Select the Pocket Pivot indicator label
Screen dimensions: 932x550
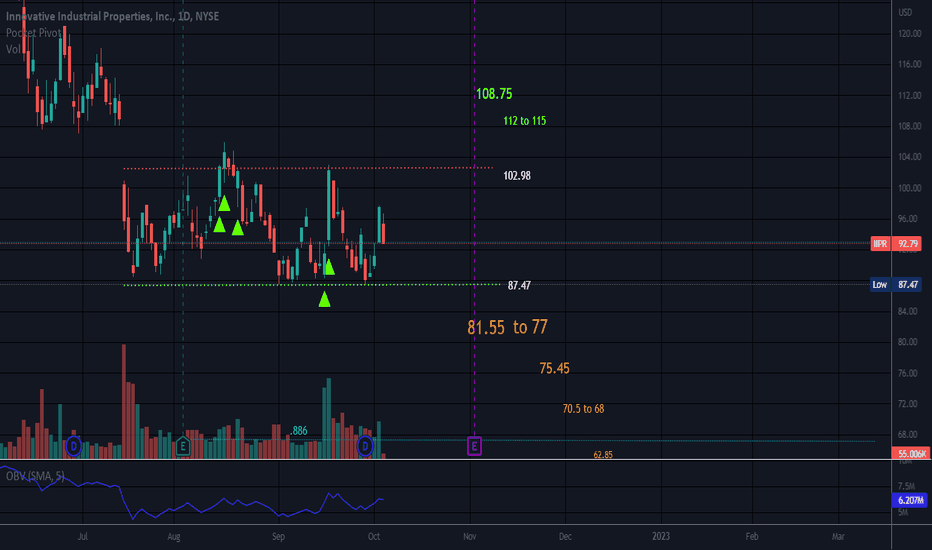33,33
